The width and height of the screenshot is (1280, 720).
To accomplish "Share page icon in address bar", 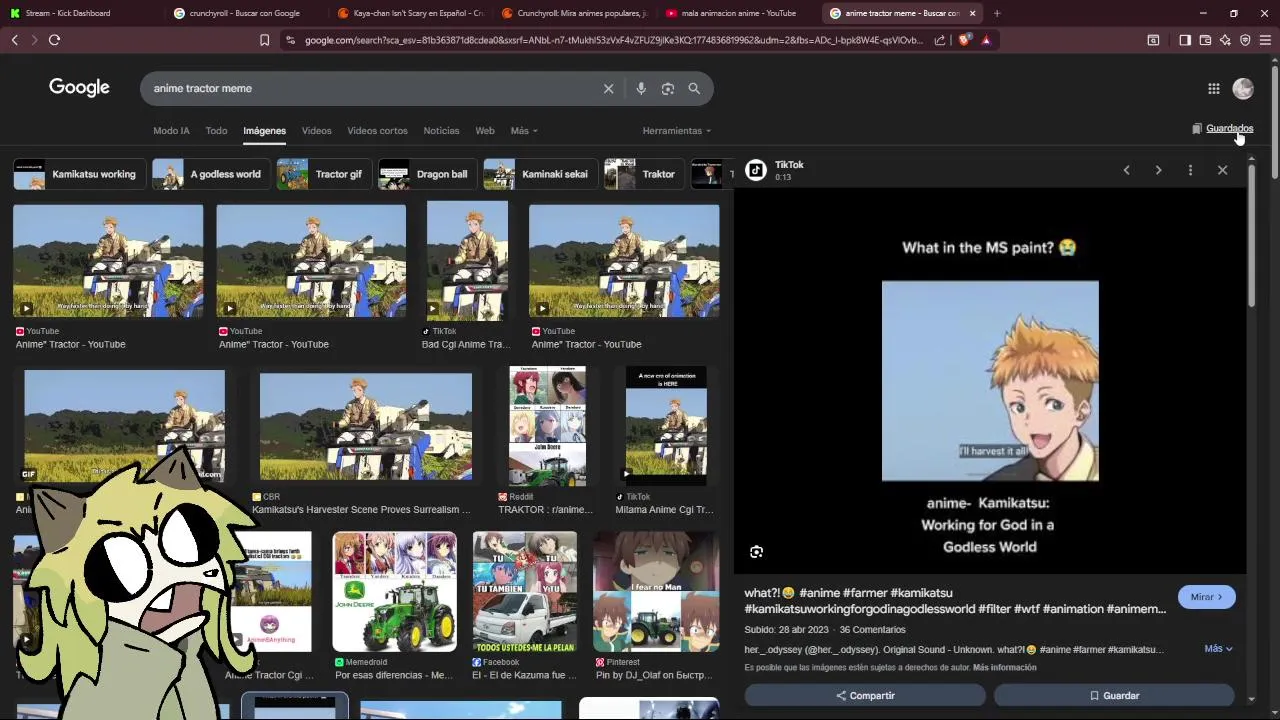I will [x=940, y=40].
